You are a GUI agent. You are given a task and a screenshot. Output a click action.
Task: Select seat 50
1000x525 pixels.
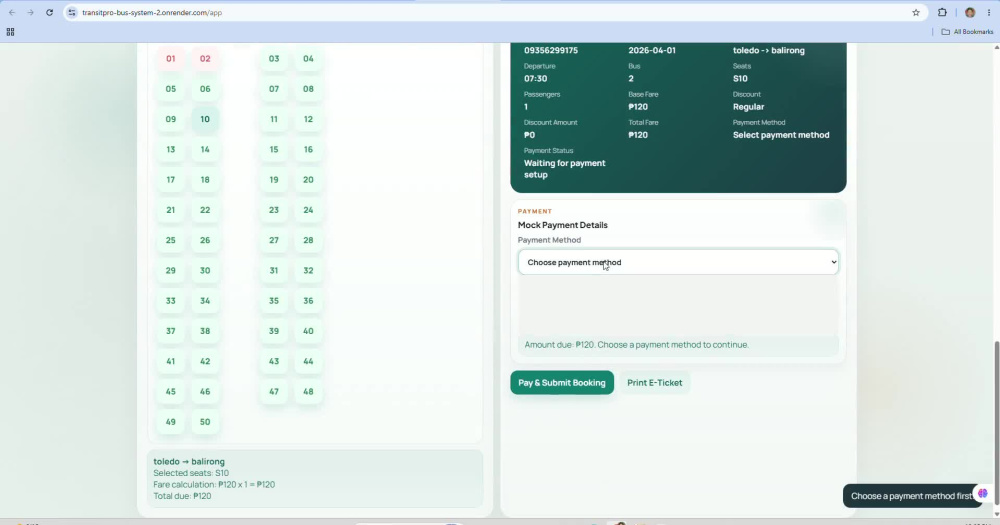point(205,422)
